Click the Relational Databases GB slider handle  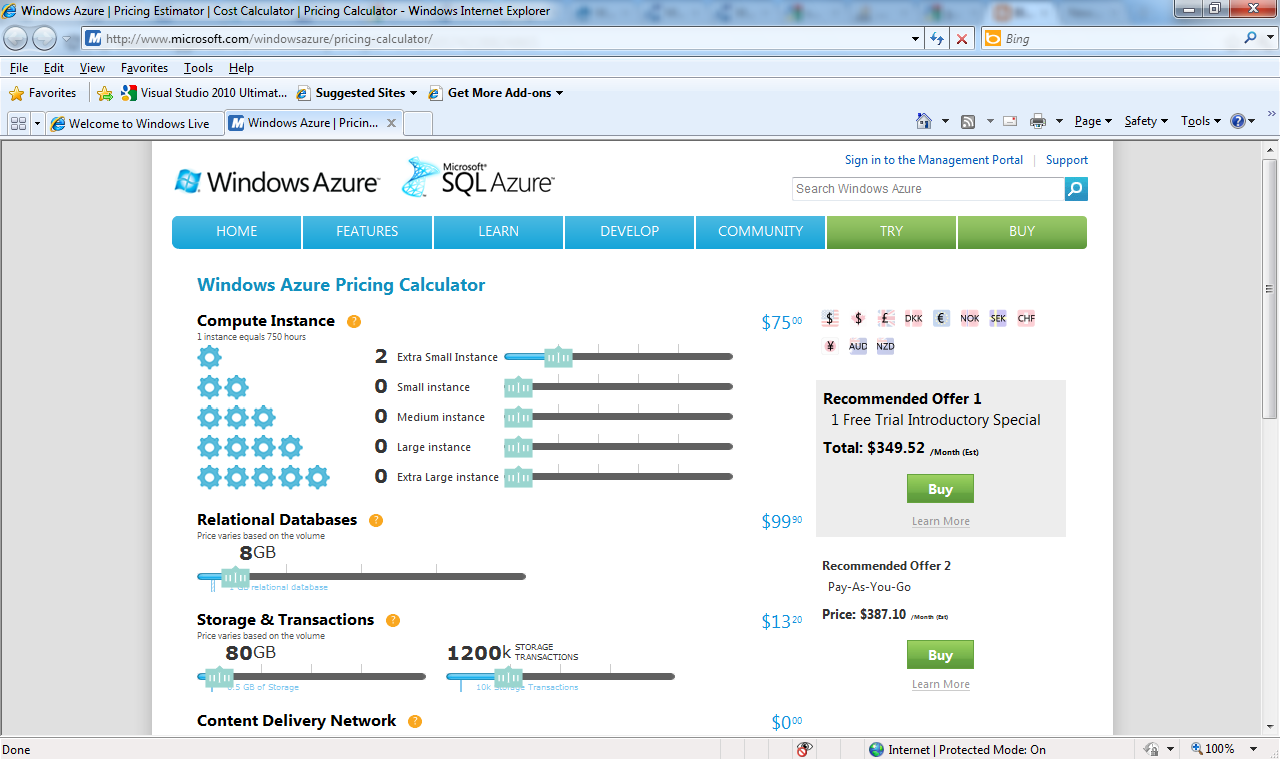click(235, 577)
